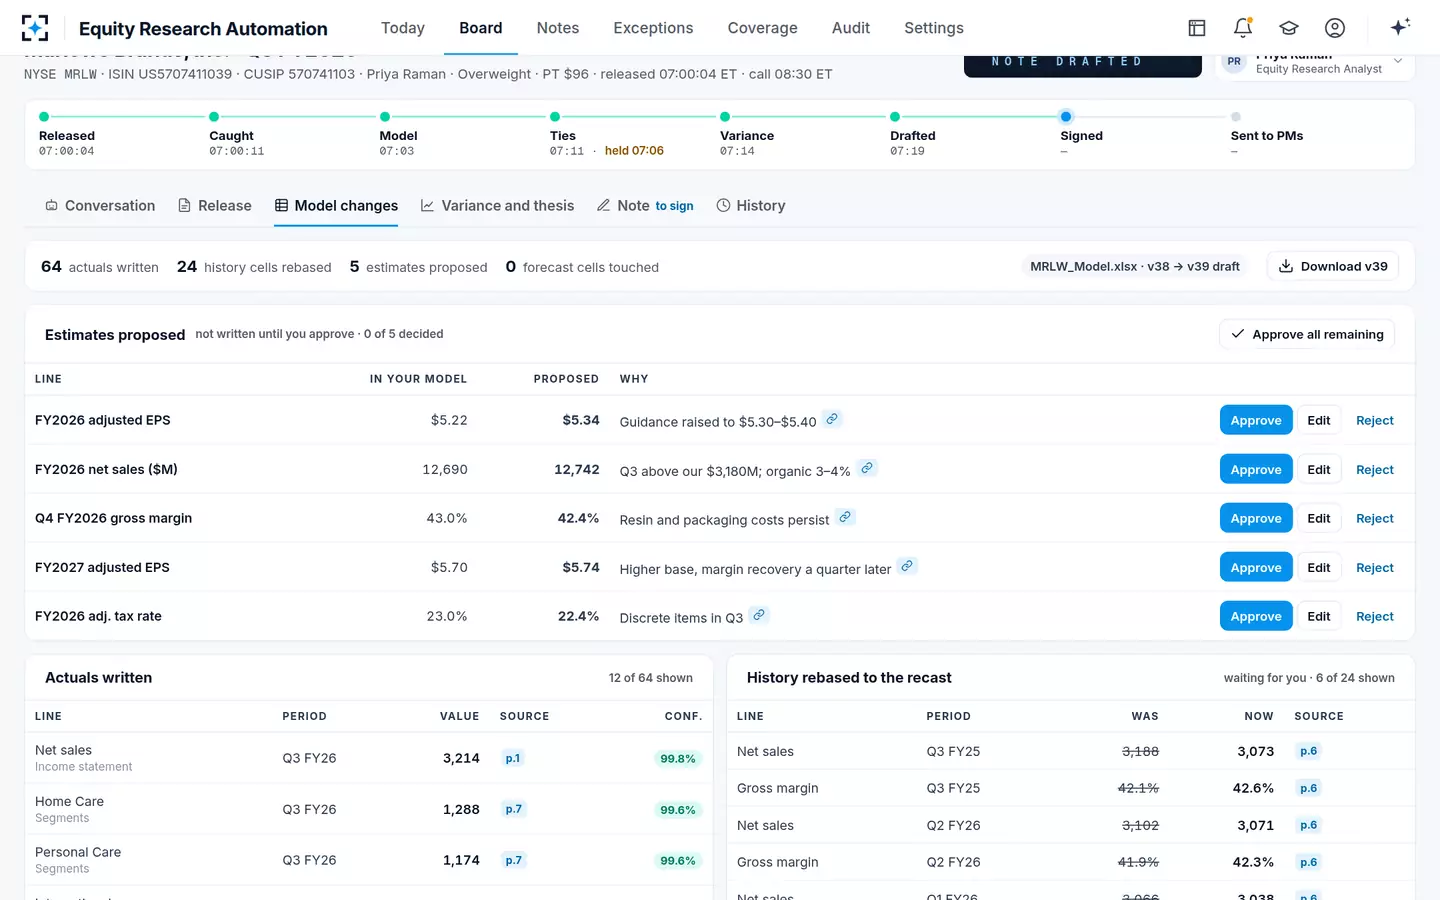Open source link icon for FY2027 adjusted EPS
This screenshot has width=1440, height=900.
pos(907,566)
